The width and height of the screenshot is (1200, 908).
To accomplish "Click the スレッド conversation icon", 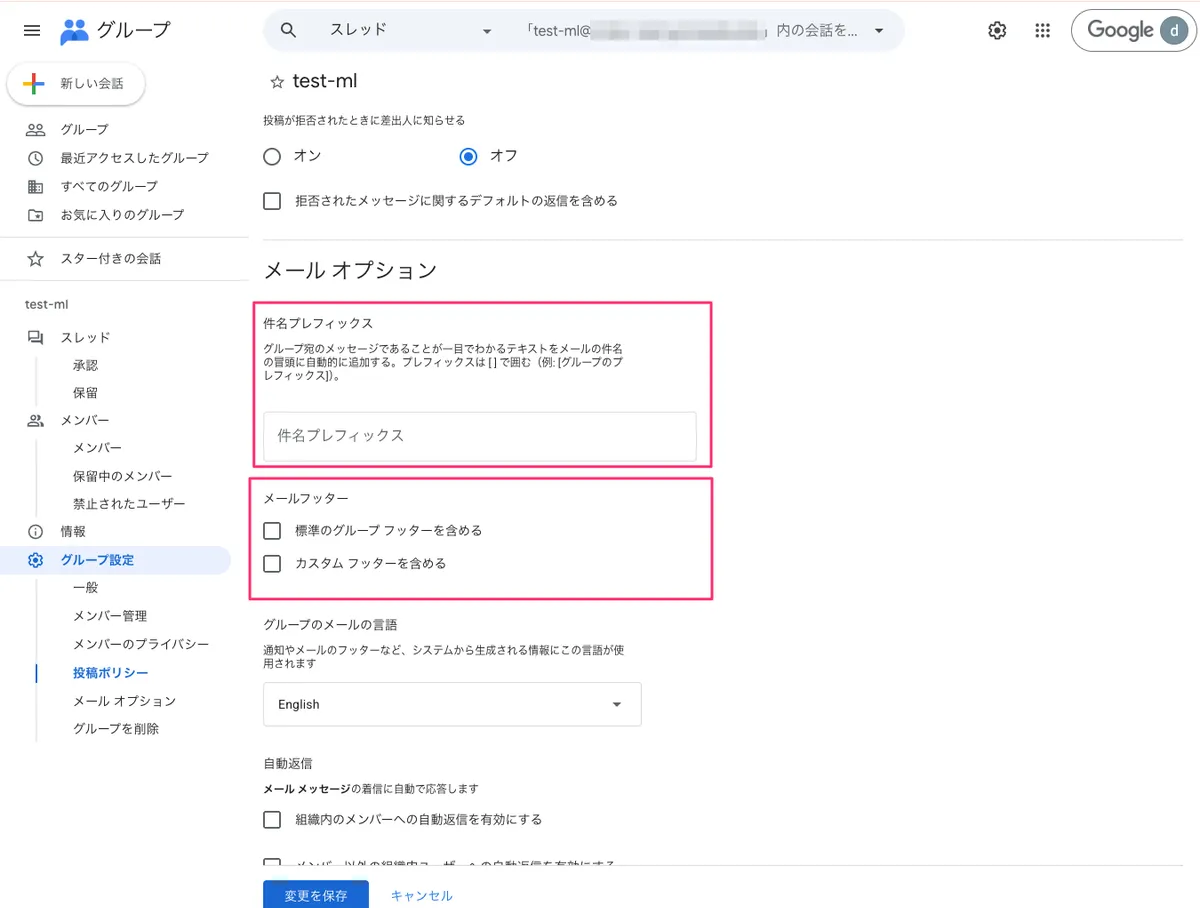I will pyautogui.click(x=35, y=338).
